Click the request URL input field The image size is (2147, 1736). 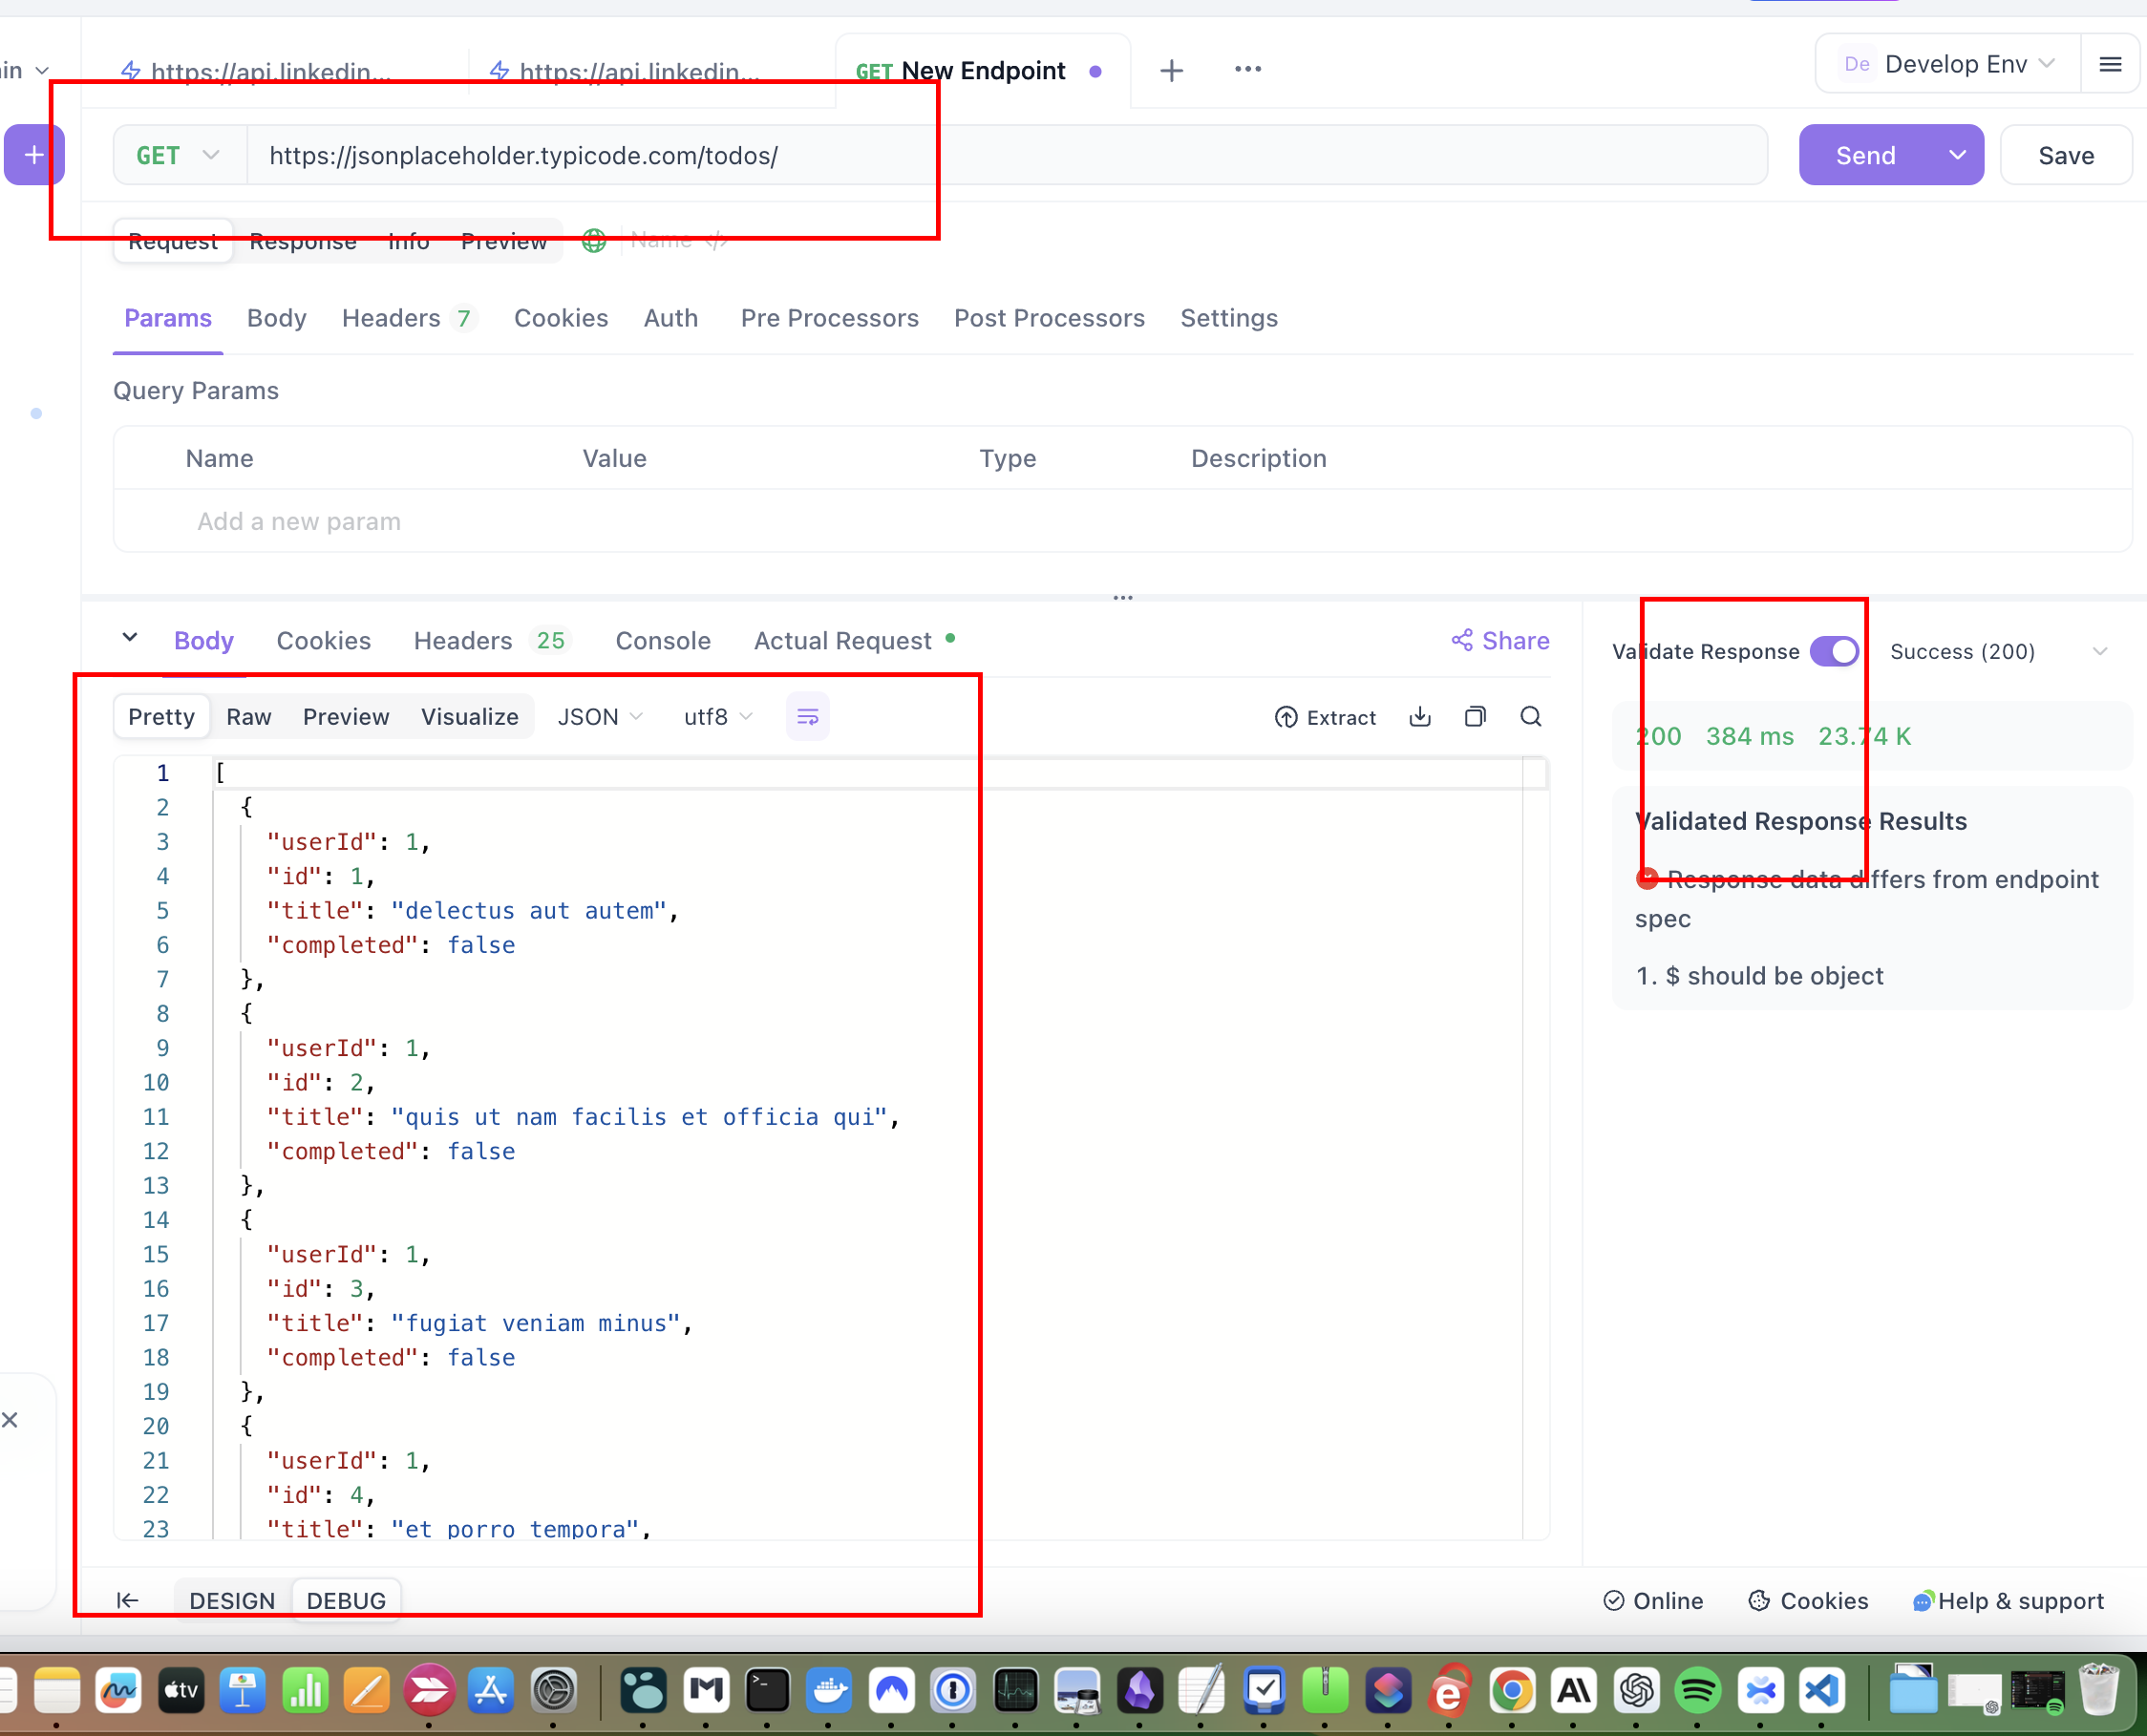1000,156
